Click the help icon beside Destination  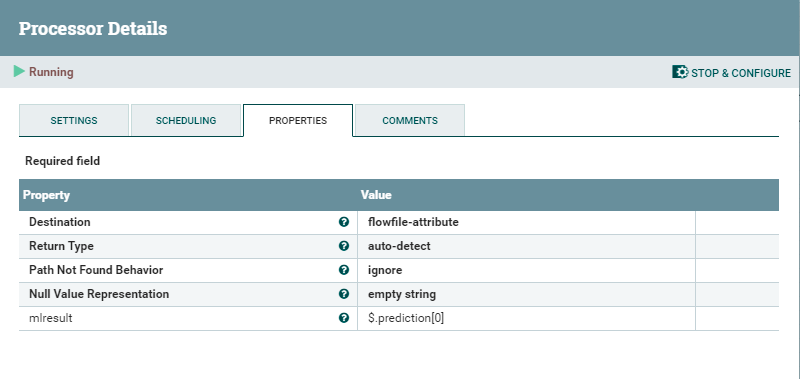344,222
